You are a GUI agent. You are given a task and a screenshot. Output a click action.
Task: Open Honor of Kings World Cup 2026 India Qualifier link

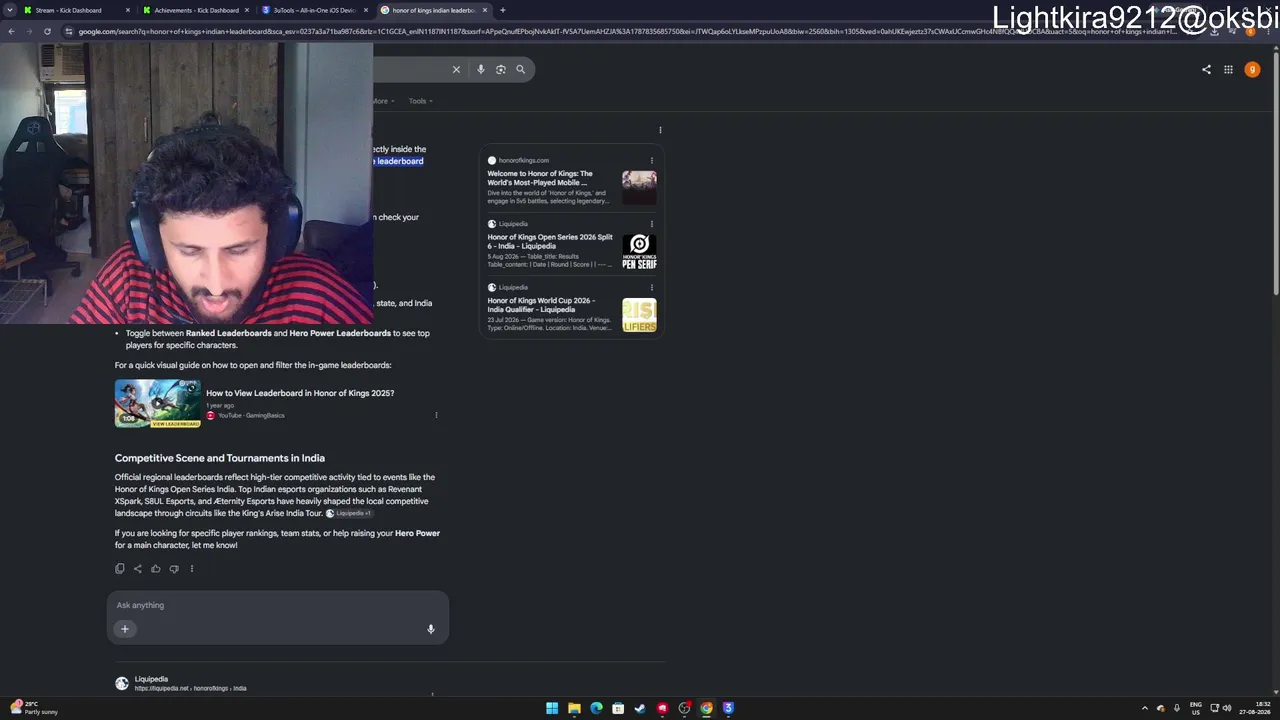tap(541, 305)
